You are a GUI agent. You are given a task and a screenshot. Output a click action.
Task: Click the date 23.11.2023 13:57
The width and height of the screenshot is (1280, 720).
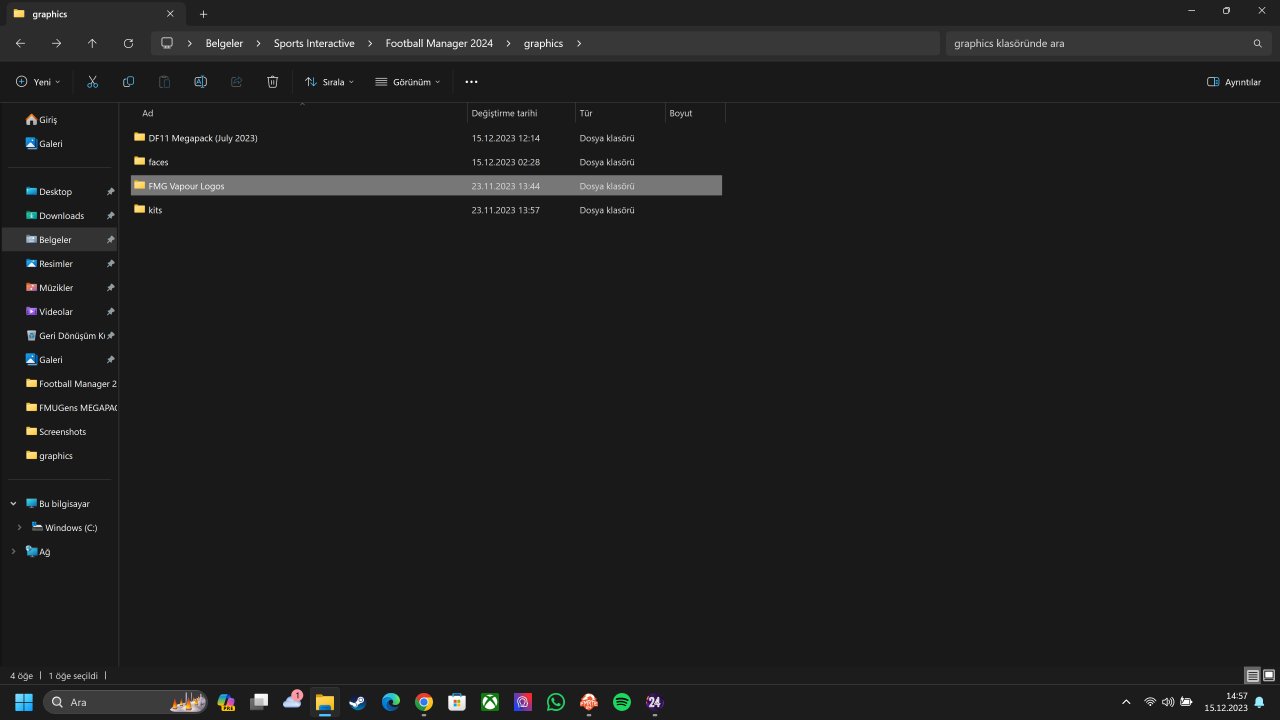tap(506, 210)
